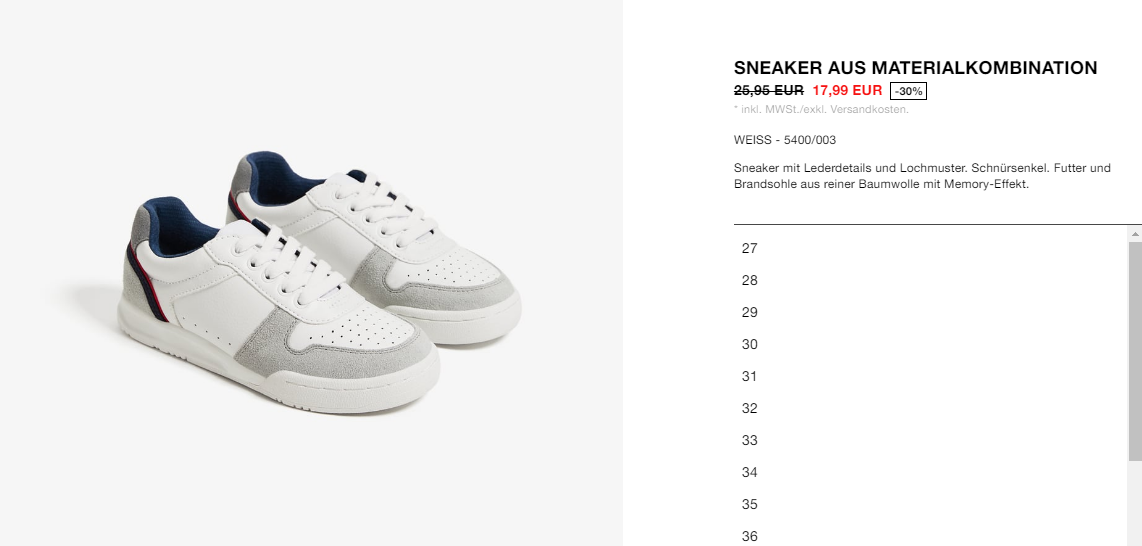This screenshot has width=1142, height=546.
Task: Pick size 35 from list
Action: (x=931, y=505)
